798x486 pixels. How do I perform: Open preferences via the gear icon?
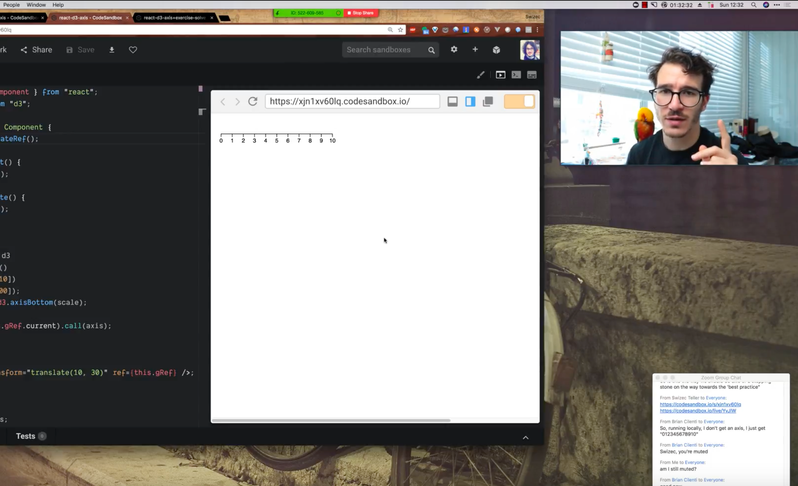click(454, 49)
